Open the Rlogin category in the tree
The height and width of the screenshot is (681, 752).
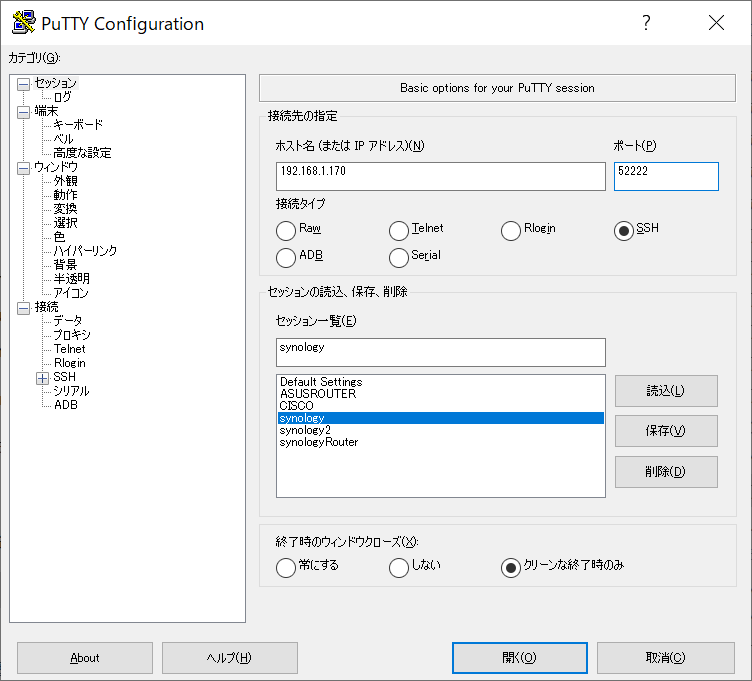pos(70,363)
